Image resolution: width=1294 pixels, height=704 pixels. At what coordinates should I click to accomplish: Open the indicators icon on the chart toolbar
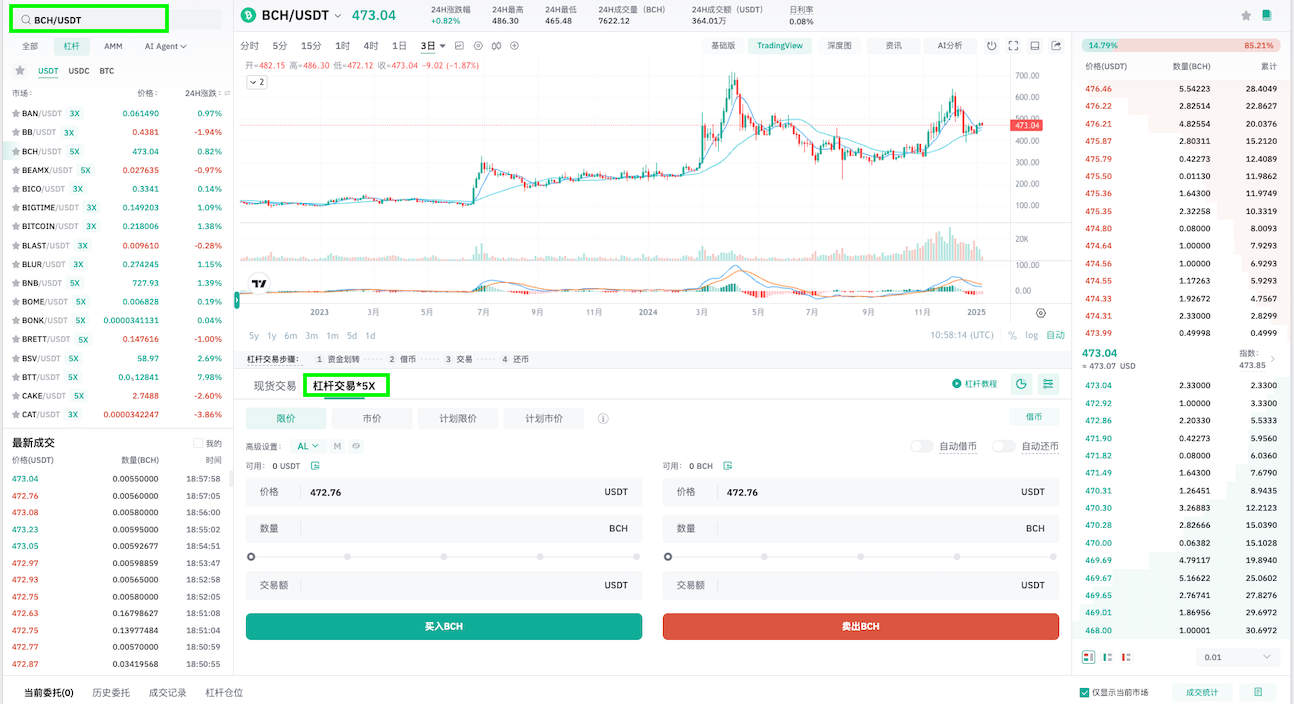(x=460, y=45)
